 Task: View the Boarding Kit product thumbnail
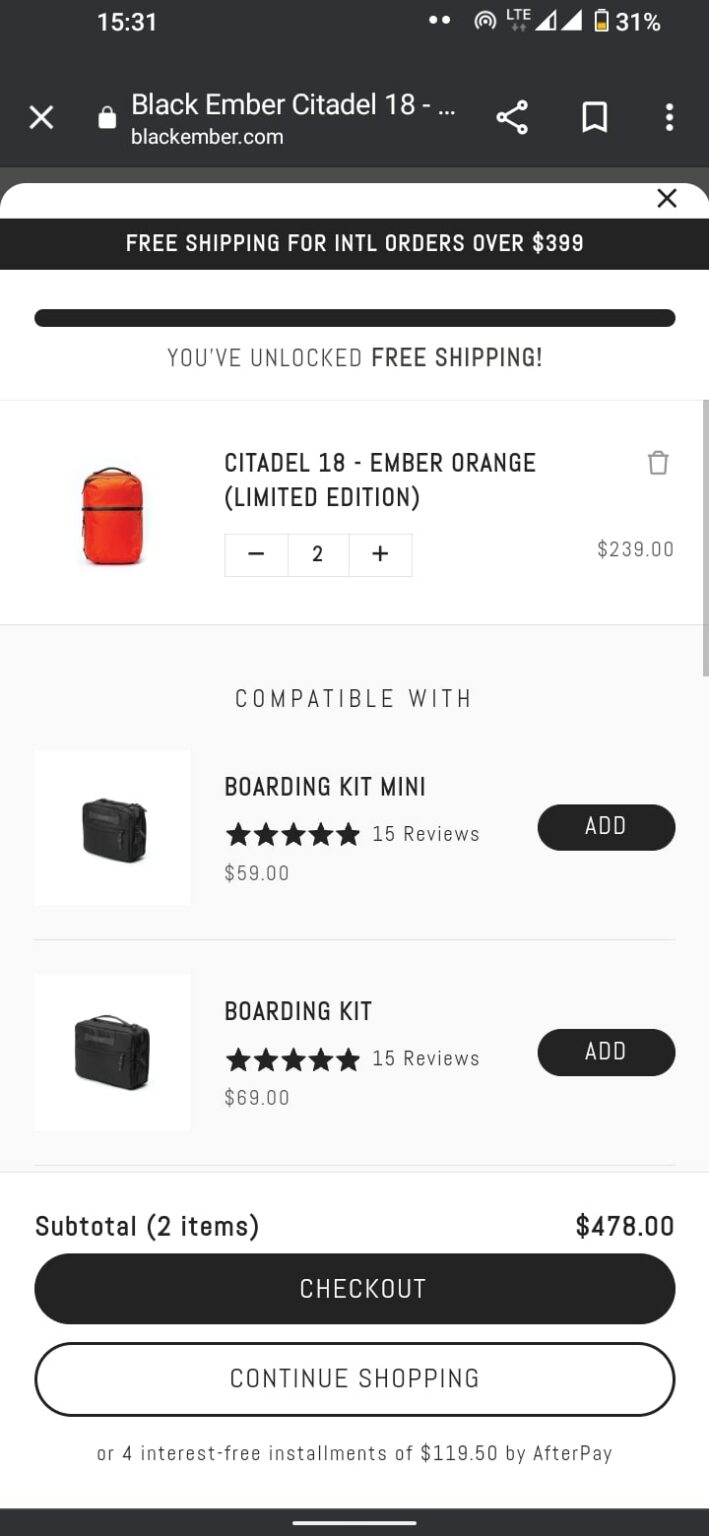tap(111, 1052)
